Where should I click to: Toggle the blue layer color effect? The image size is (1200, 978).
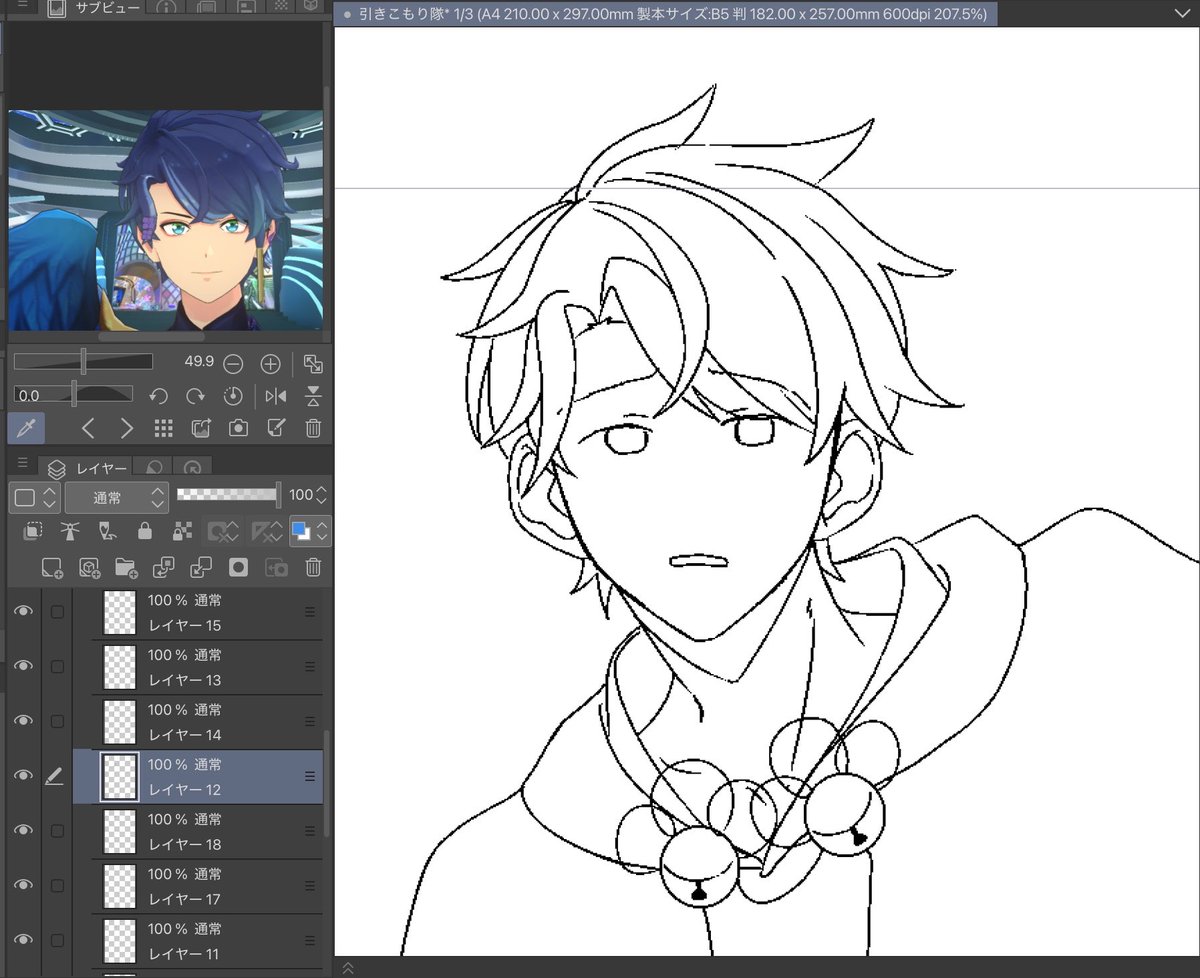pyautogui.click(x=301, y=531)
